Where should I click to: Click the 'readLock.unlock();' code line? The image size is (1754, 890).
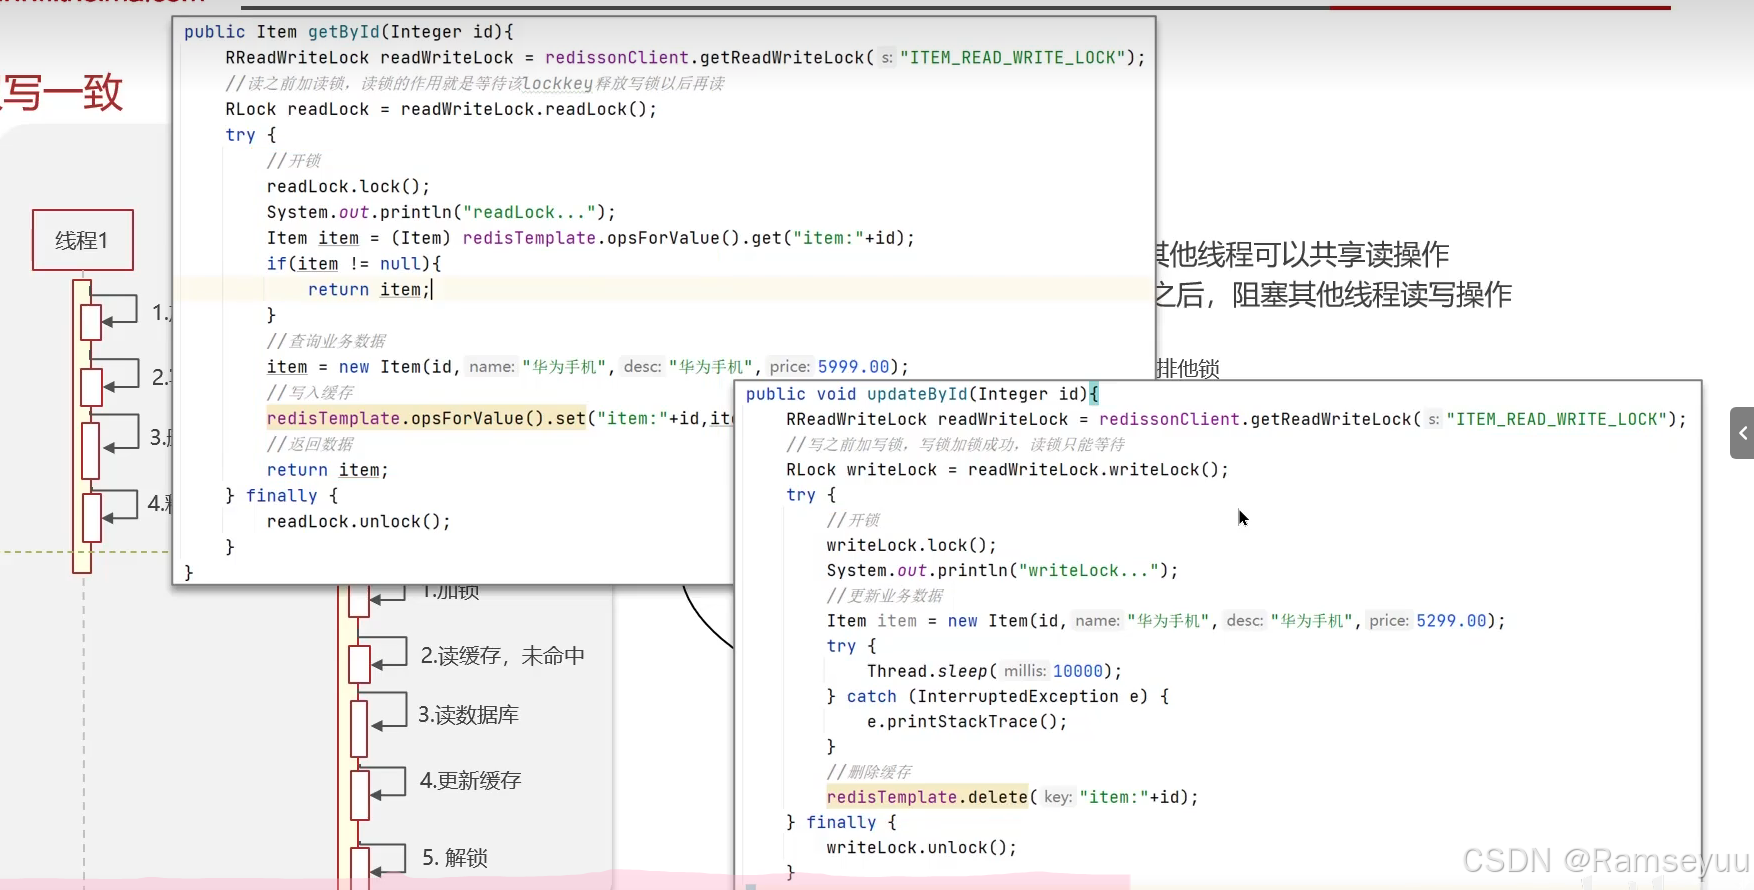click(x=358, y=521)
